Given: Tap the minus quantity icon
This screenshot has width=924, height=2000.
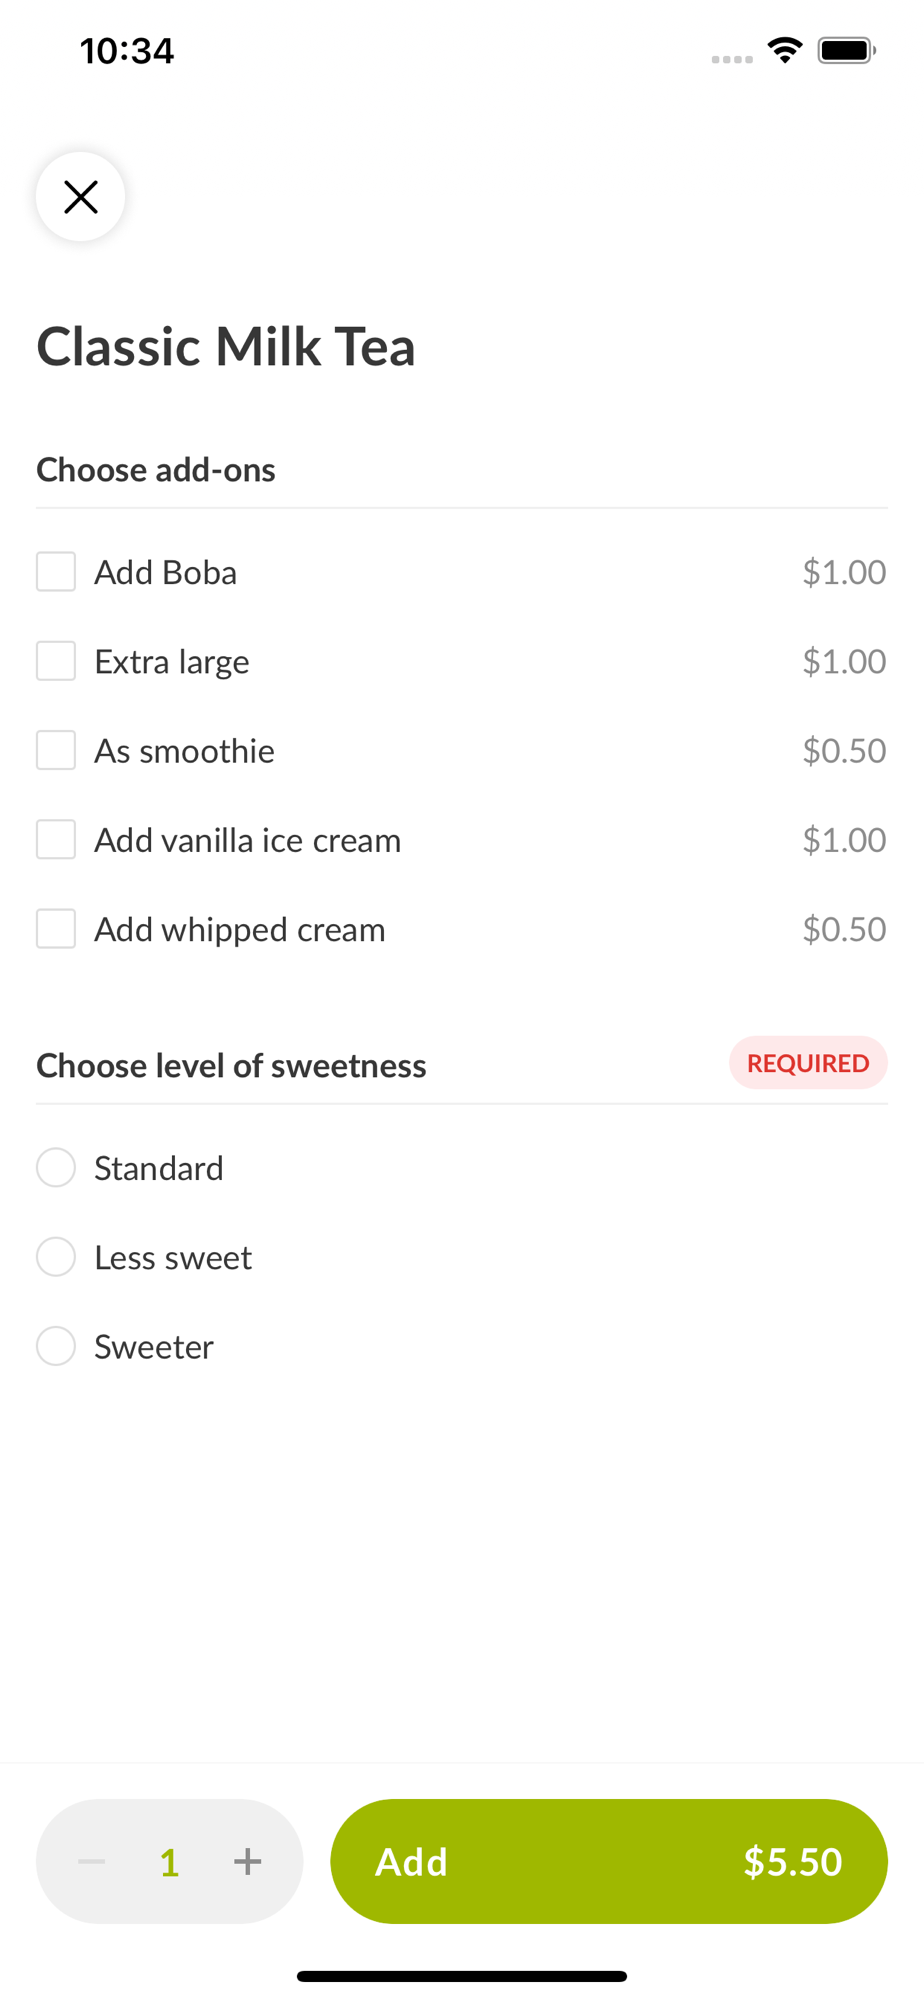Looking at the screenshot, I should coord(92,1861).
